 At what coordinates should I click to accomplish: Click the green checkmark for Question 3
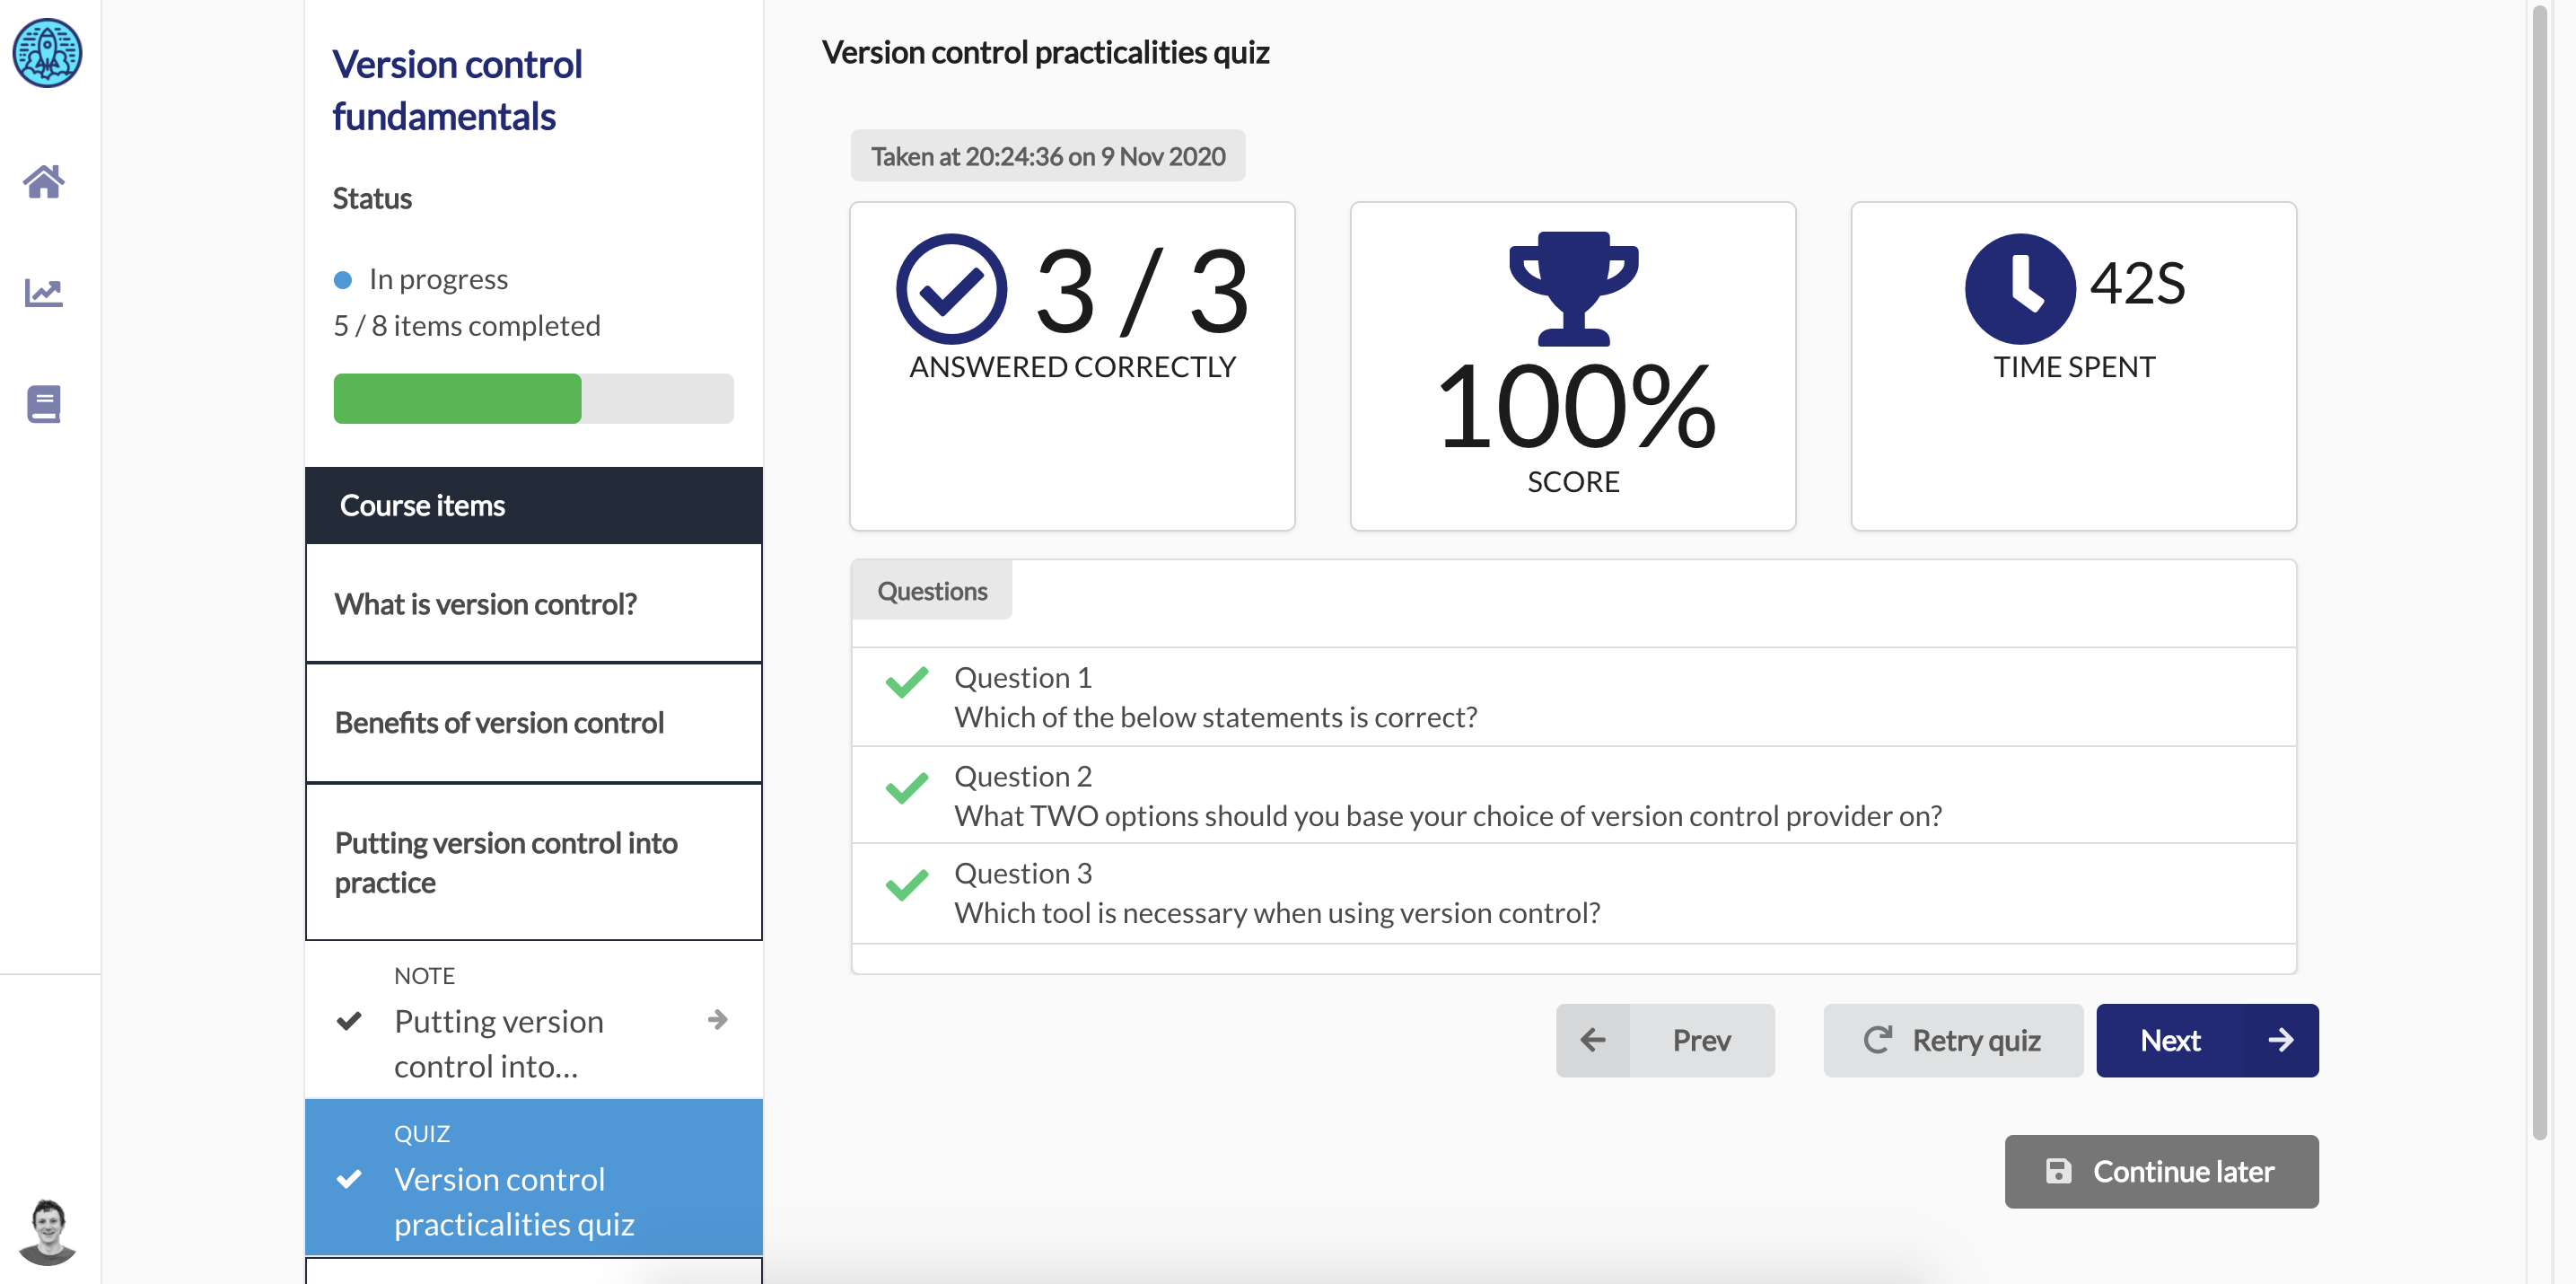tap(907, 884)
